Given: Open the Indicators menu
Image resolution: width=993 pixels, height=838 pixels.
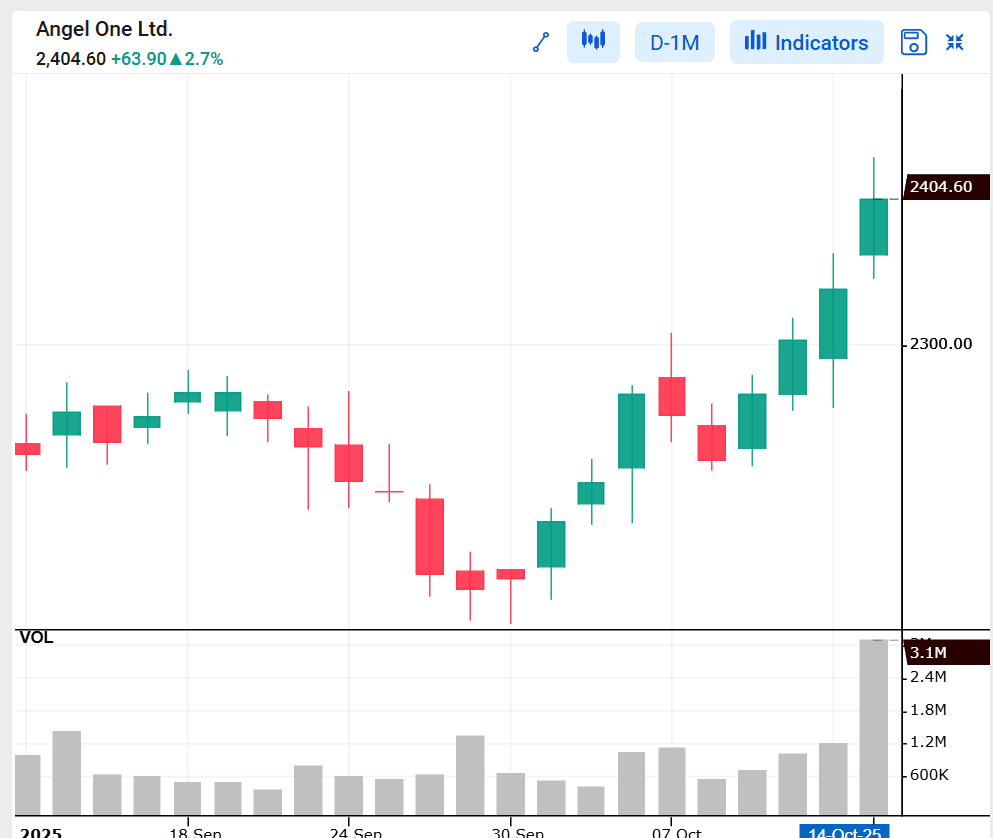Looking at the screenshot, I should pos(806,42).
